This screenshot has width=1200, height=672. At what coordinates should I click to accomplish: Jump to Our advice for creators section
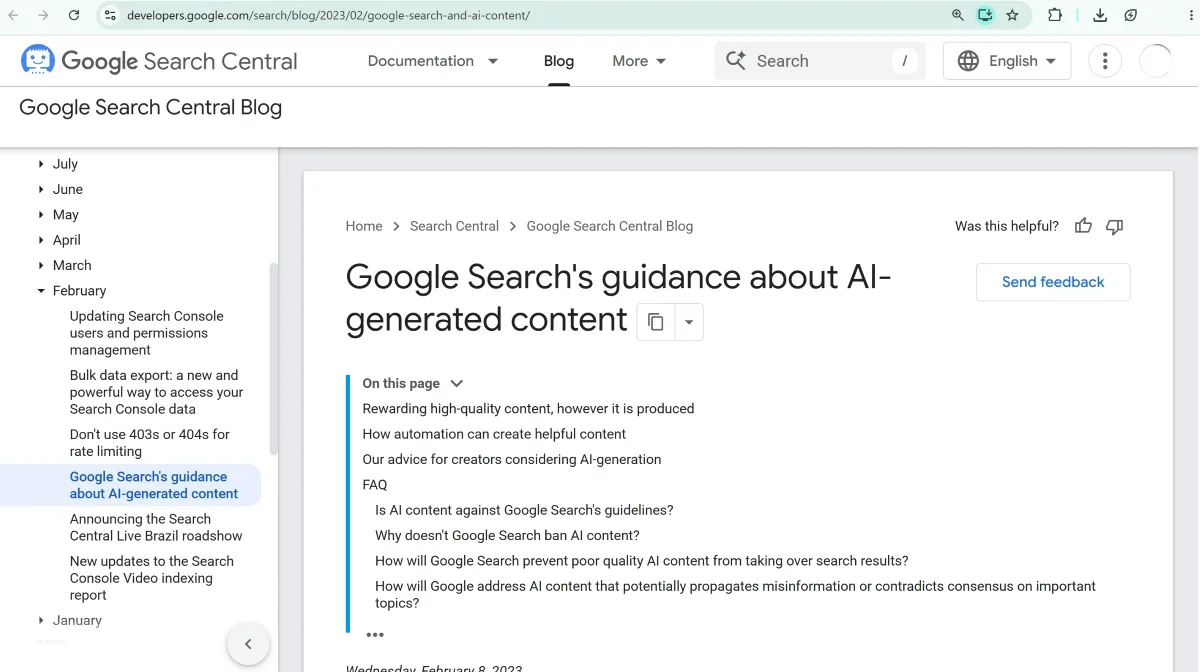[512, 460]
